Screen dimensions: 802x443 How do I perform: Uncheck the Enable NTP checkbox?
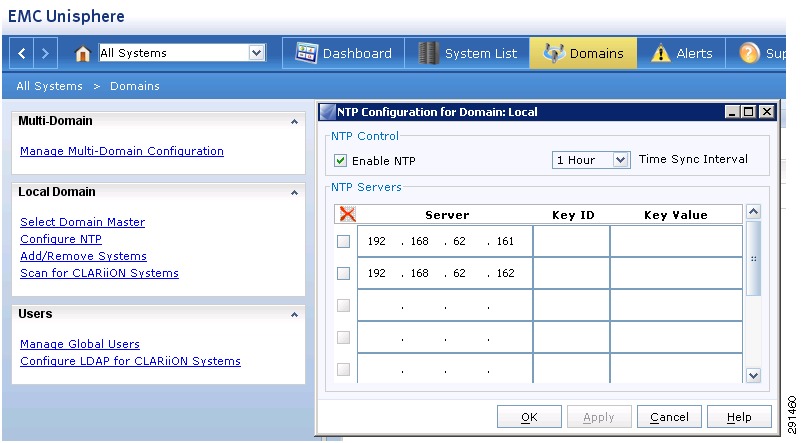[x=340, y=161]
